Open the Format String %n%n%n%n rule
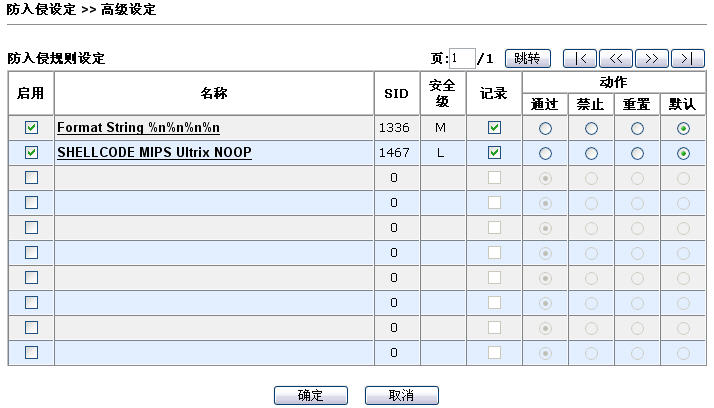Screen dimensions: 714x408 (x=138, y=128)
